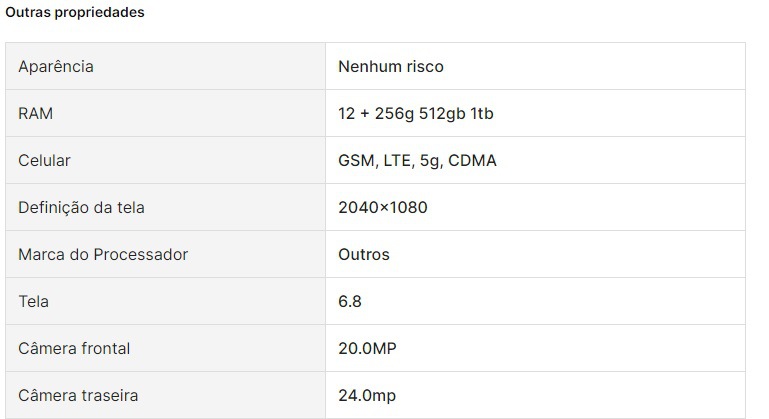769x419 pixels.
Task: Click the "20.0MP" front camera value
Action: 368,348
